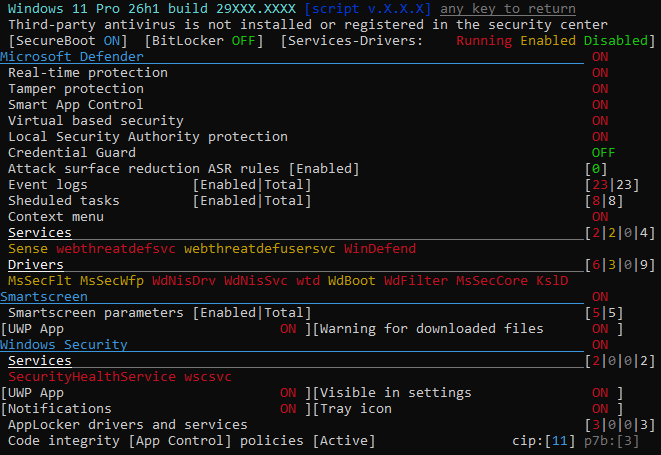This screenshot has width=661, height=455.
Task: Click the AppLocker count [3|0|0|3]
Action: point(620,425)
